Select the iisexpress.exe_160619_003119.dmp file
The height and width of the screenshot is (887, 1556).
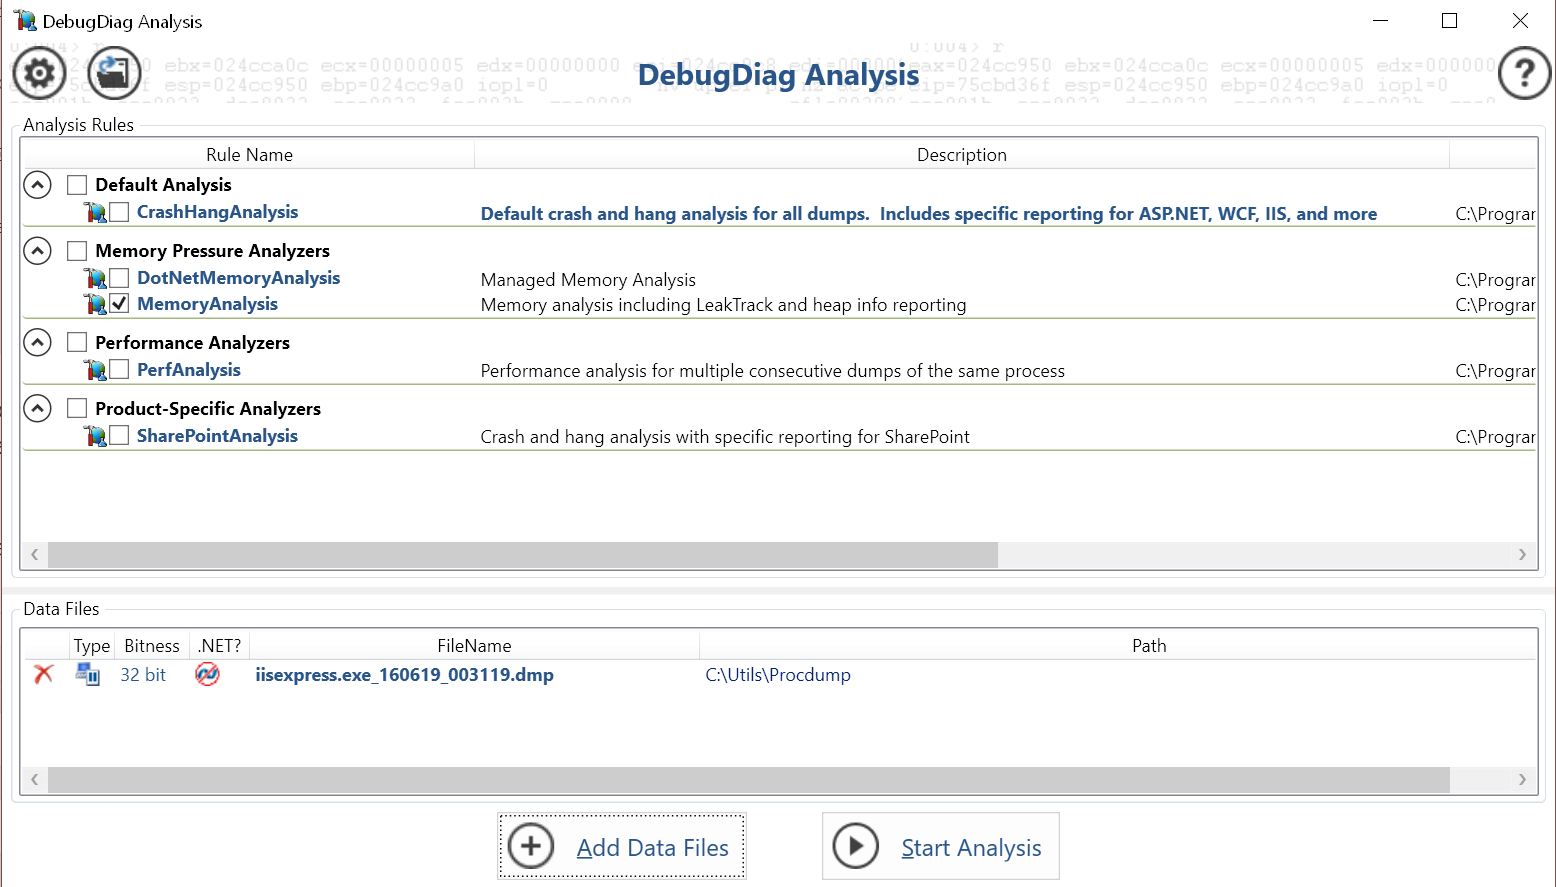pos(404,675)
